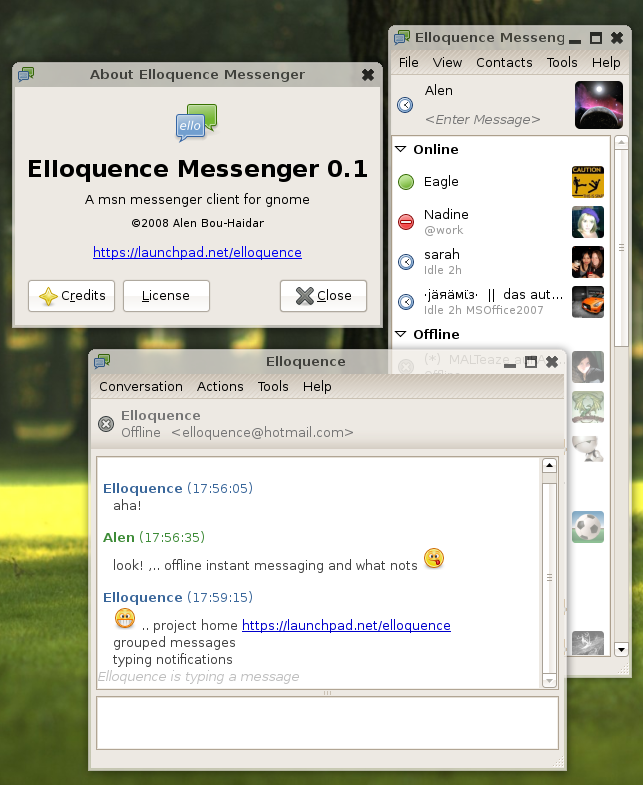Click Alen's idle status clock icon
The image size is (643, 785).
[405, 105]
